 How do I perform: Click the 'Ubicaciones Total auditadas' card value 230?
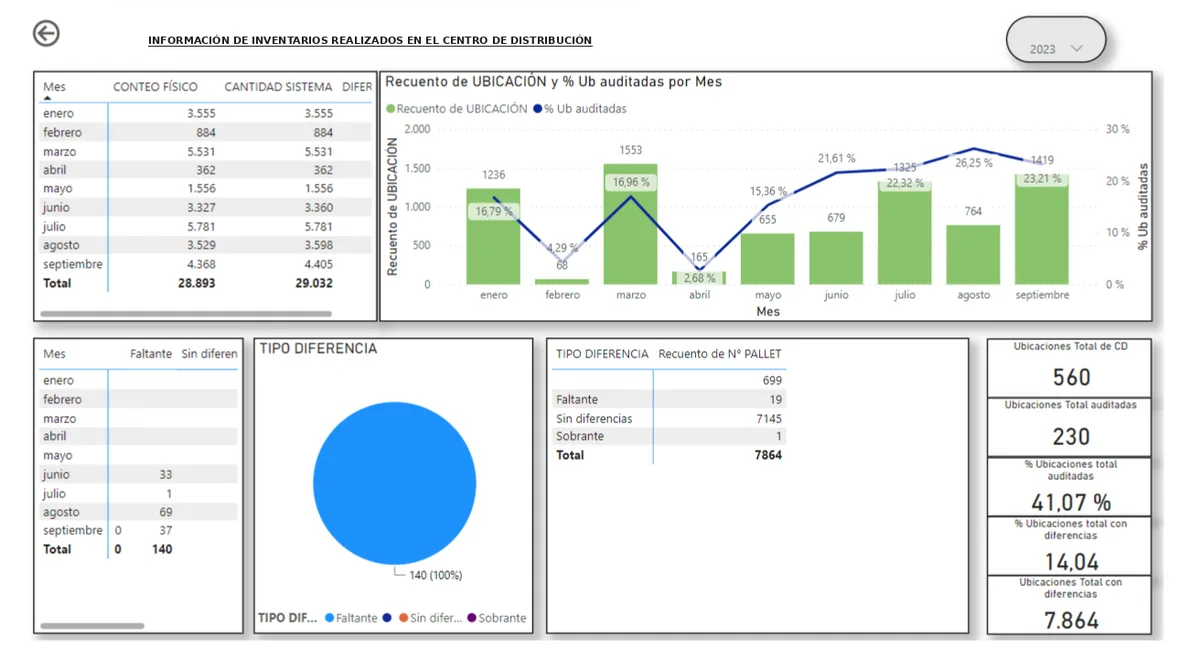tap(1071, 436)
